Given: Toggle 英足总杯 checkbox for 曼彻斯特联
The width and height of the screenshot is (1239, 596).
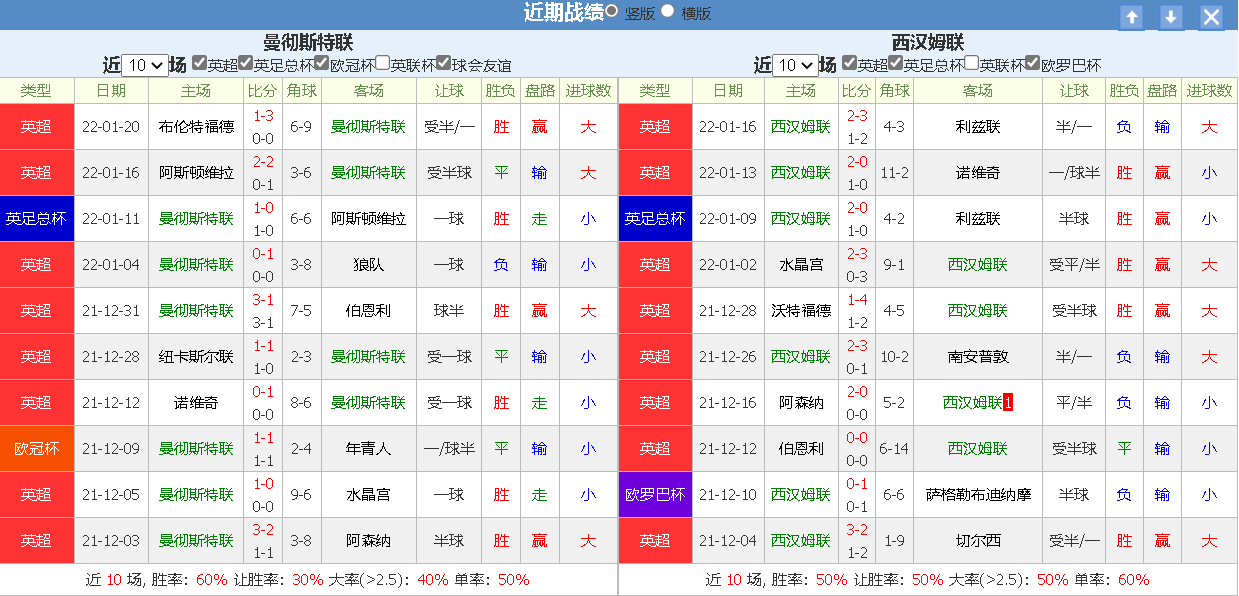Looking at the screenshot, I should click(245, 62).
